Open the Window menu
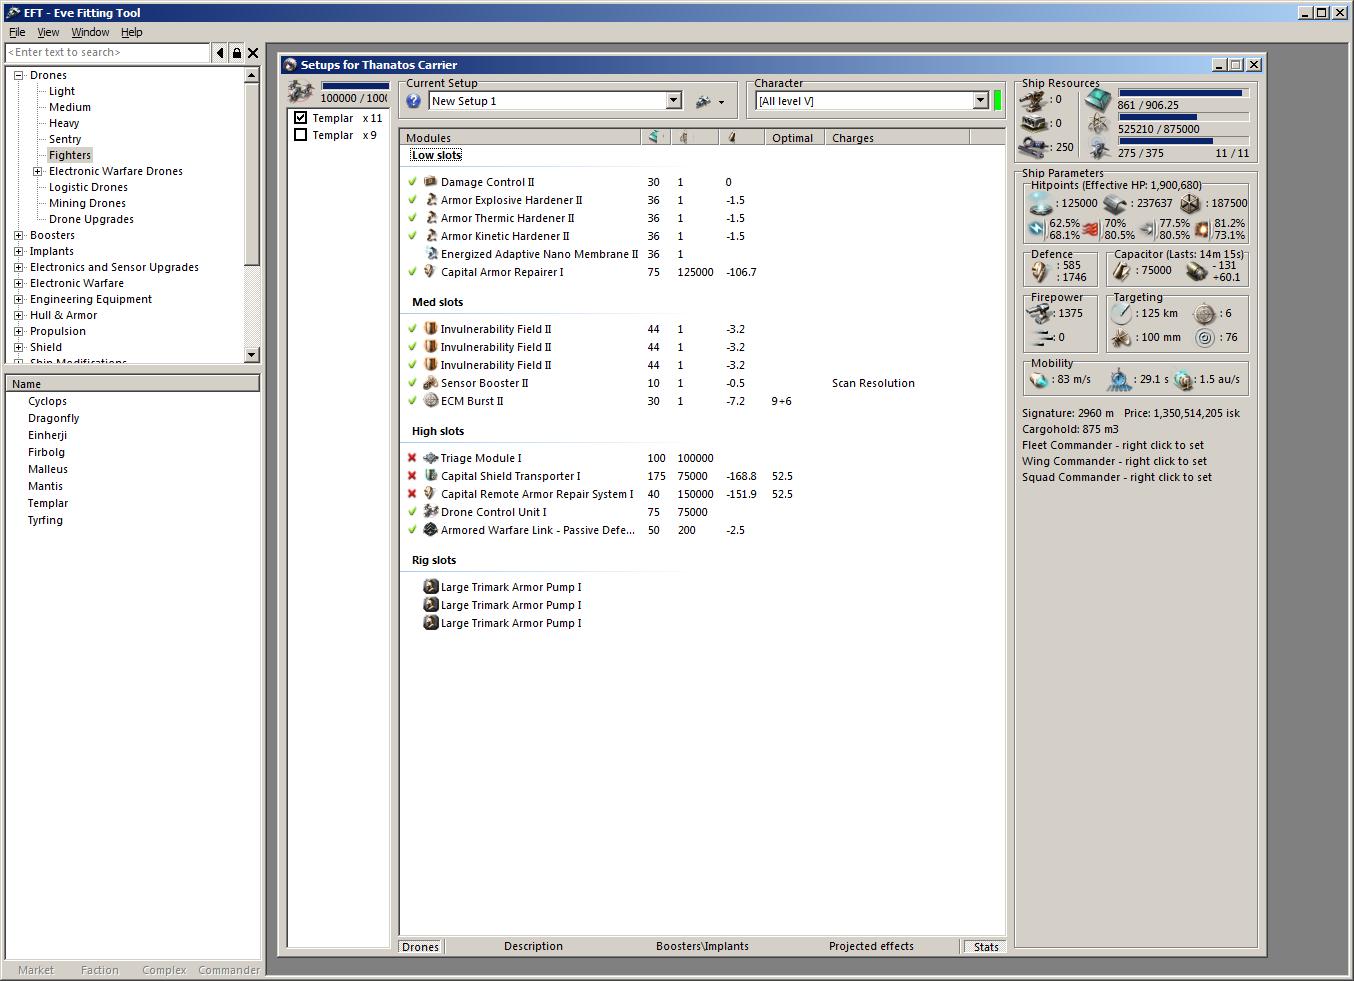The image size is (1354, 981). coord(90,32)
